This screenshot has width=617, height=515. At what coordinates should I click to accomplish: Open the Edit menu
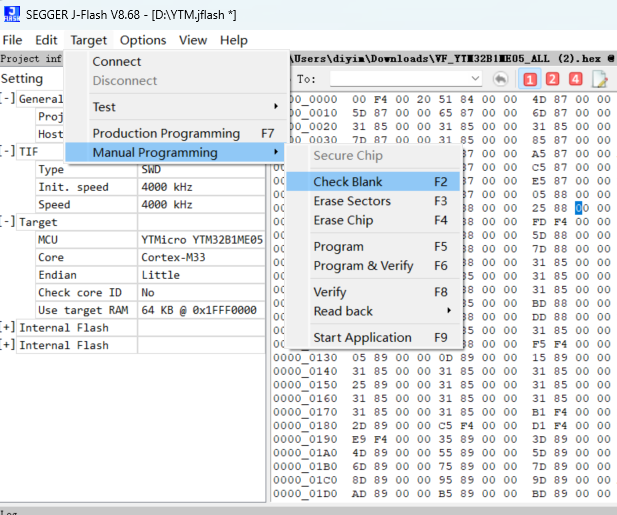46,40
